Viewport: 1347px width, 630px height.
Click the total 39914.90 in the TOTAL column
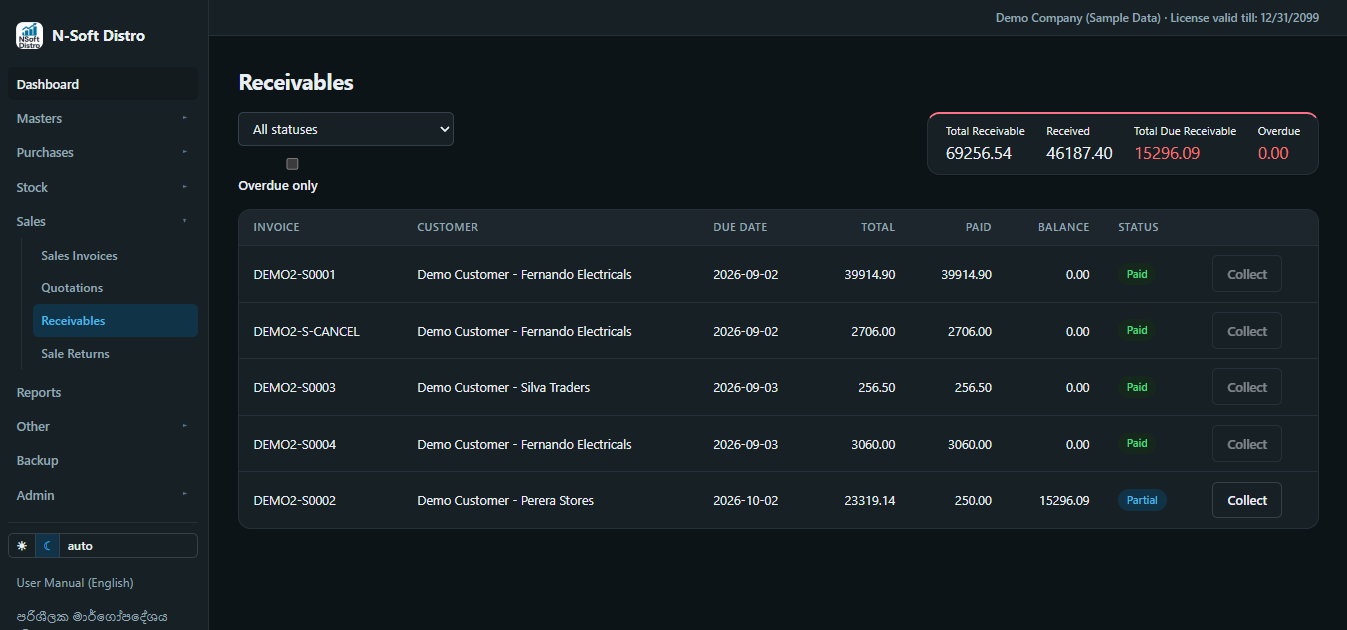(870, 274)
